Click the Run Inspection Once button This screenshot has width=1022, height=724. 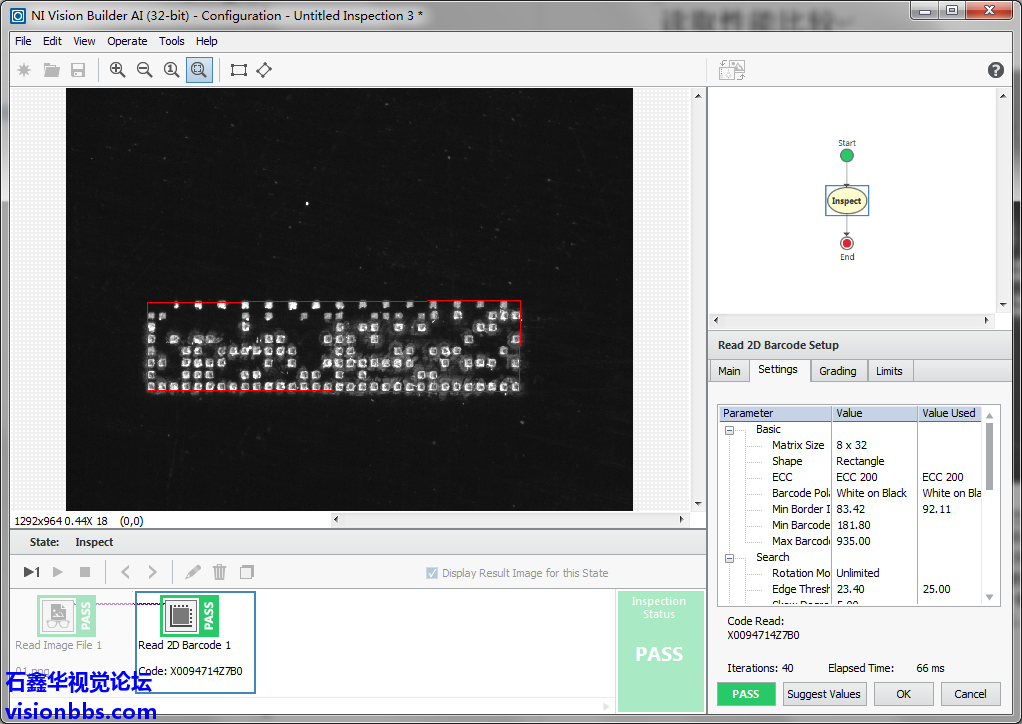[31, 572]
